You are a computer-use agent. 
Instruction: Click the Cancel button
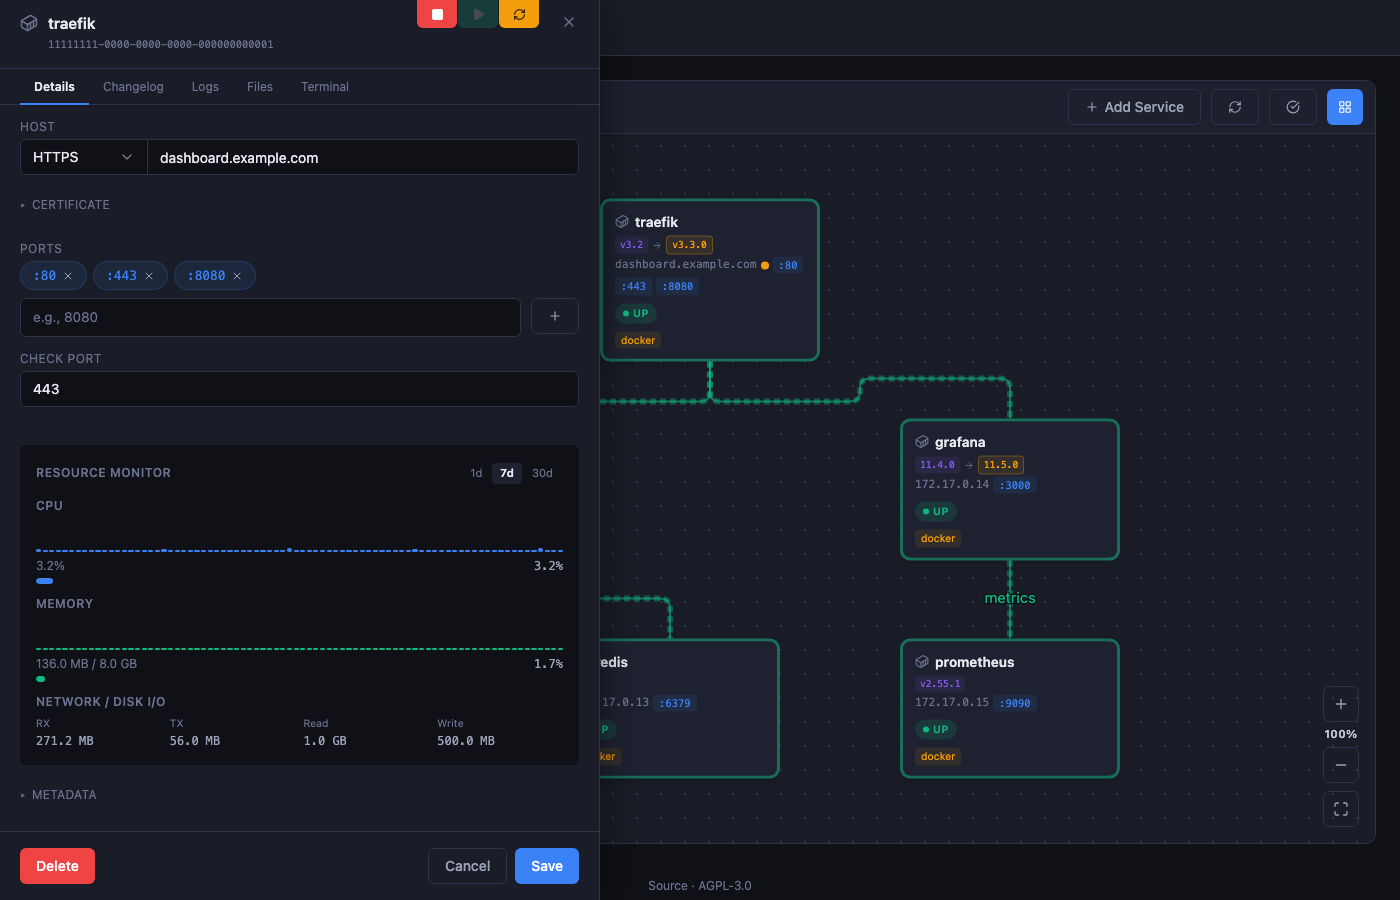tap(467, 866)
